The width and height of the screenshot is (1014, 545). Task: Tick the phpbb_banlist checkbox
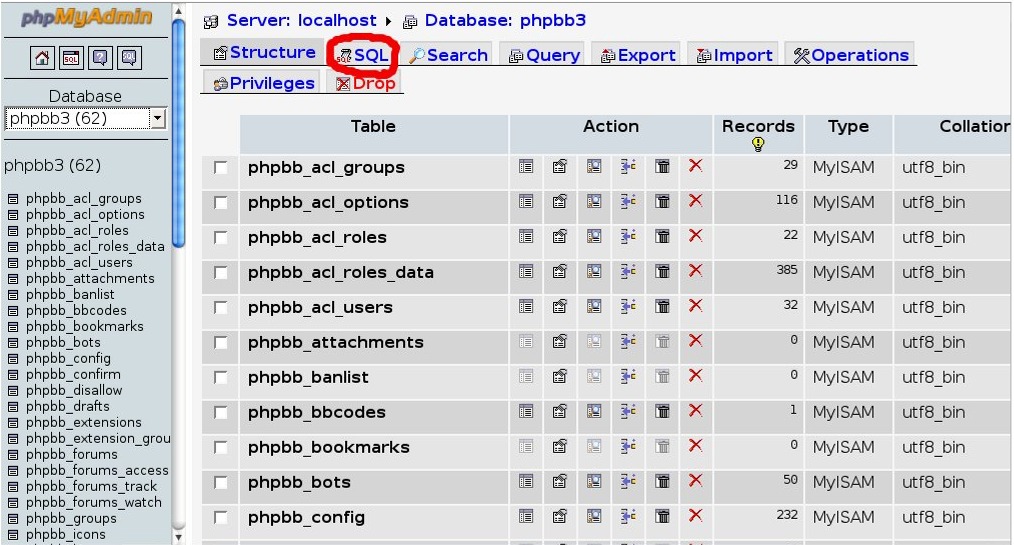point(221,378)
